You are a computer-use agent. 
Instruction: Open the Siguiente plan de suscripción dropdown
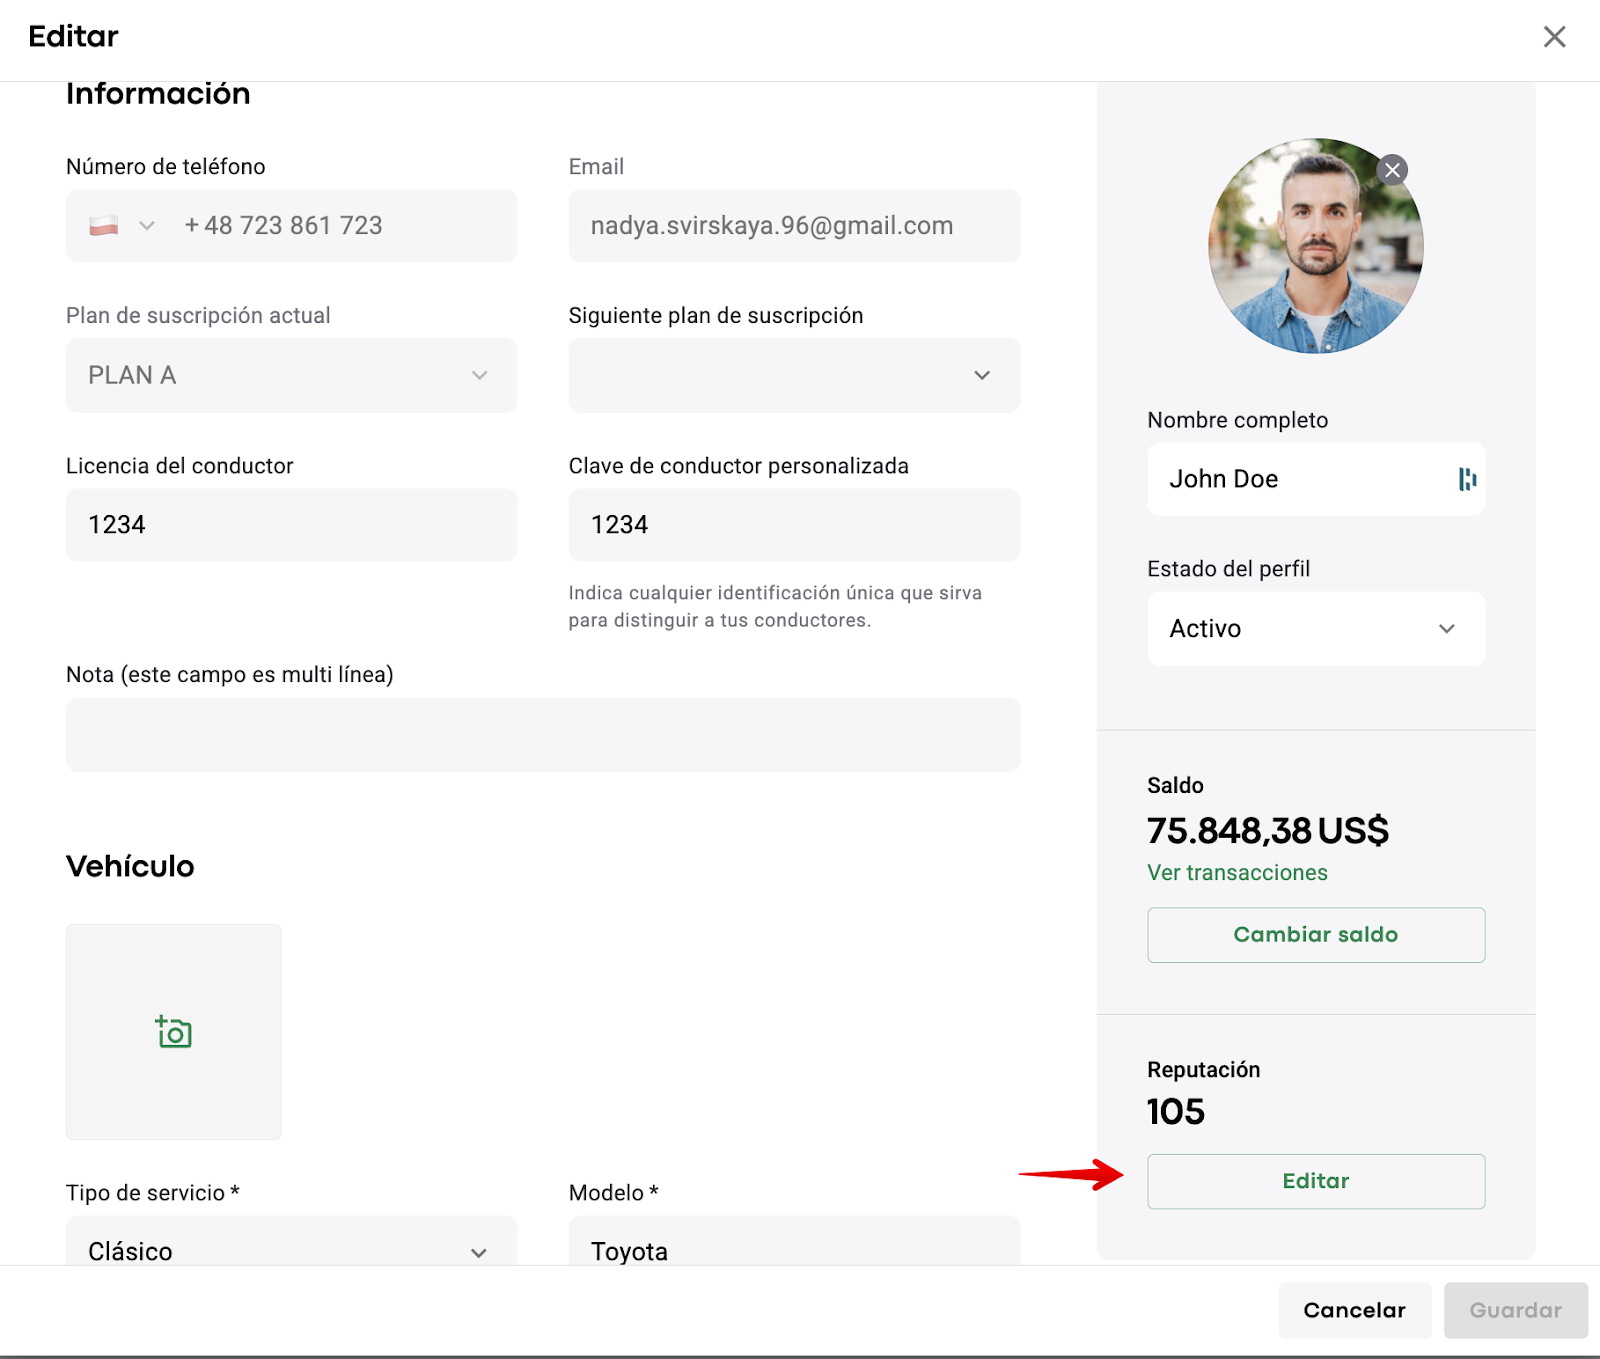click(x=794, y=375)
